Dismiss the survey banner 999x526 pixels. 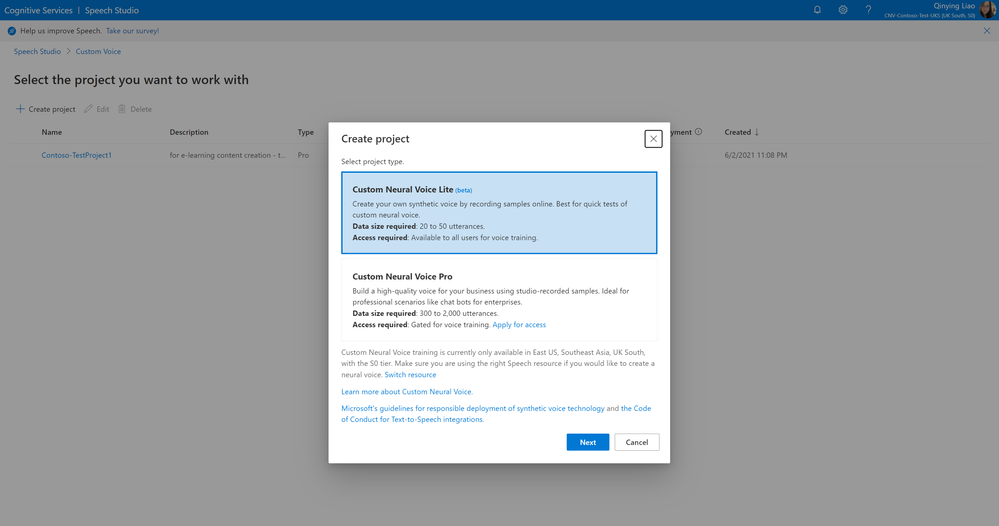(x=987, y=31)
